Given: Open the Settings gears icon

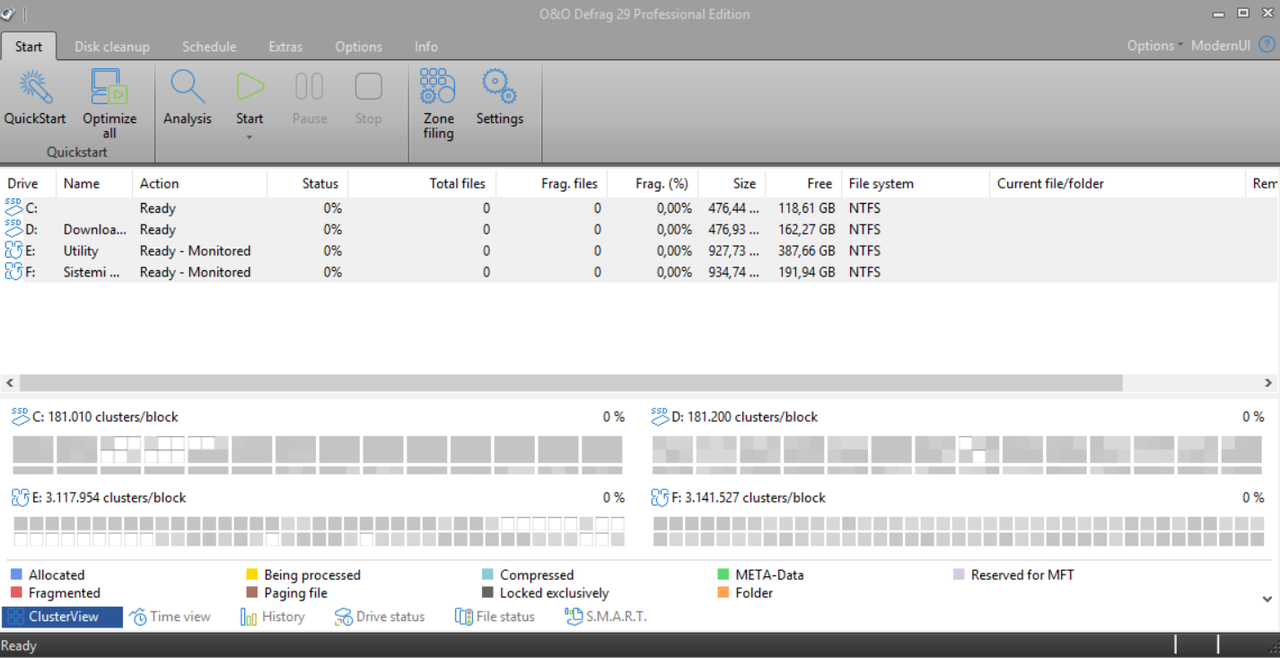Looking at the screenshot, I should pyautogui.click(x=499, y=87).
